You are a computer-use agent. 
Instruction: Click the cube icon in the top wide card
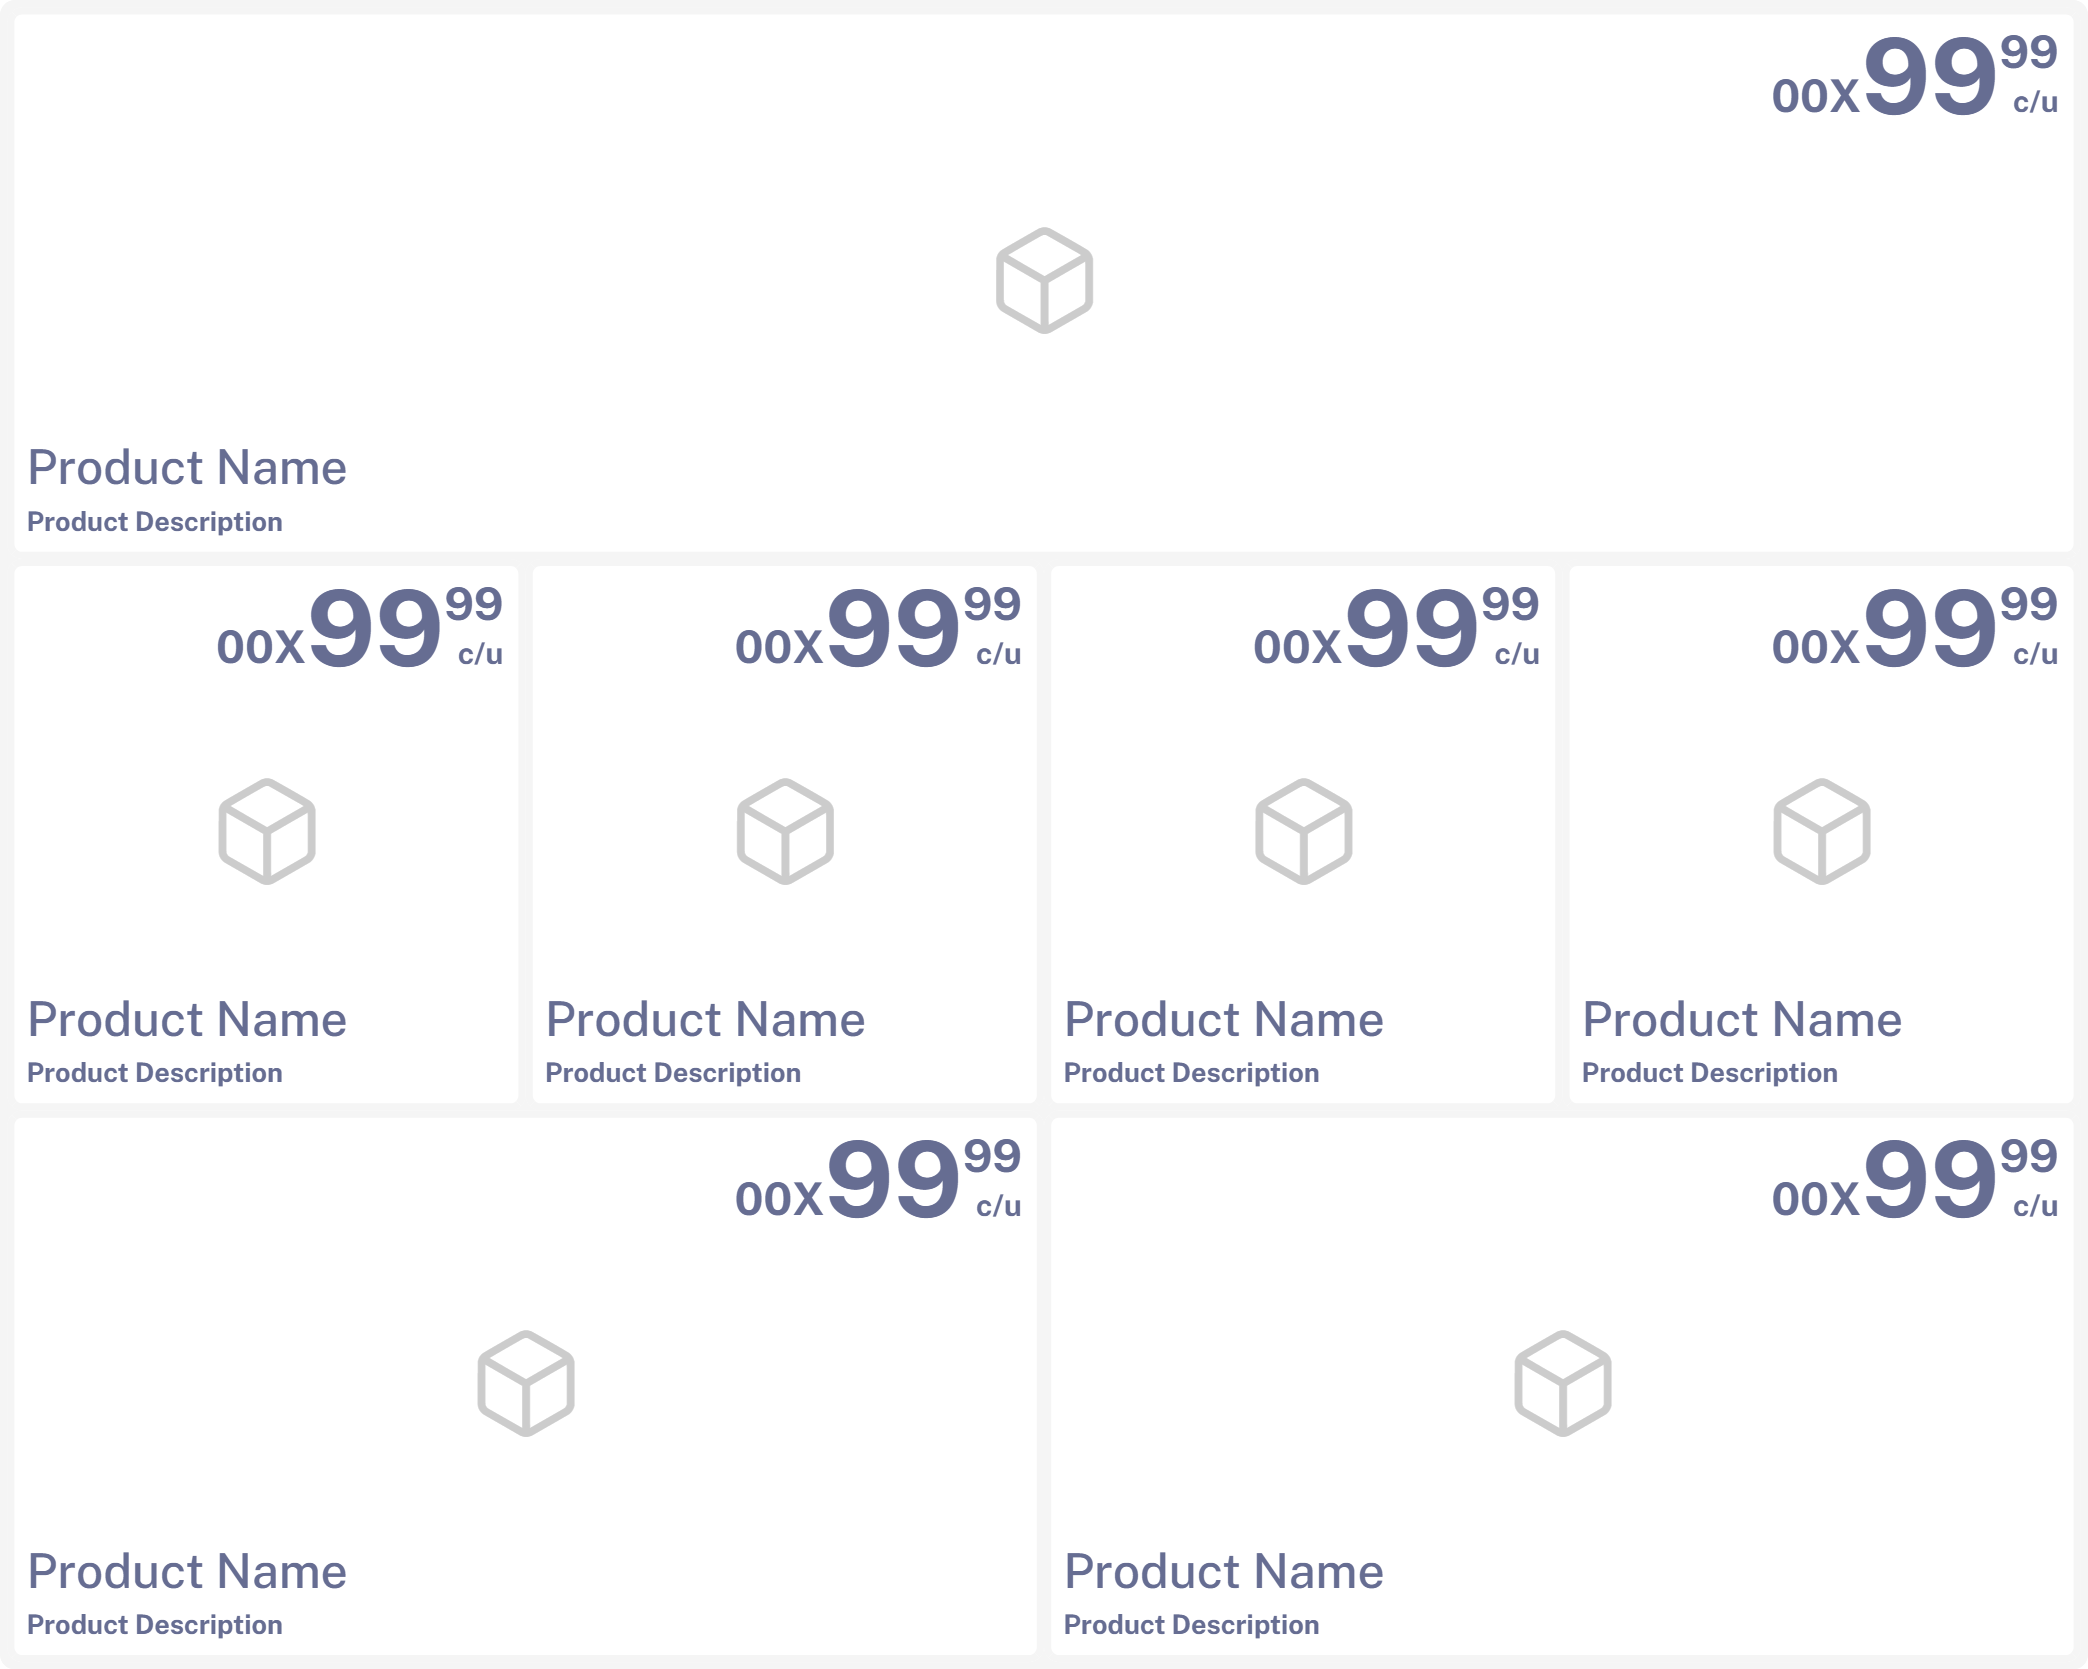tap(1044, 281)
